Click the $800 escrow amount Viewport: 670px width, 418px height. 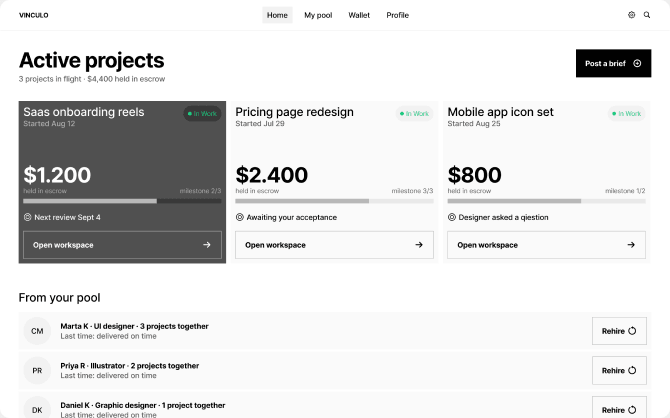pyautogui.click(x=474, y=175)
